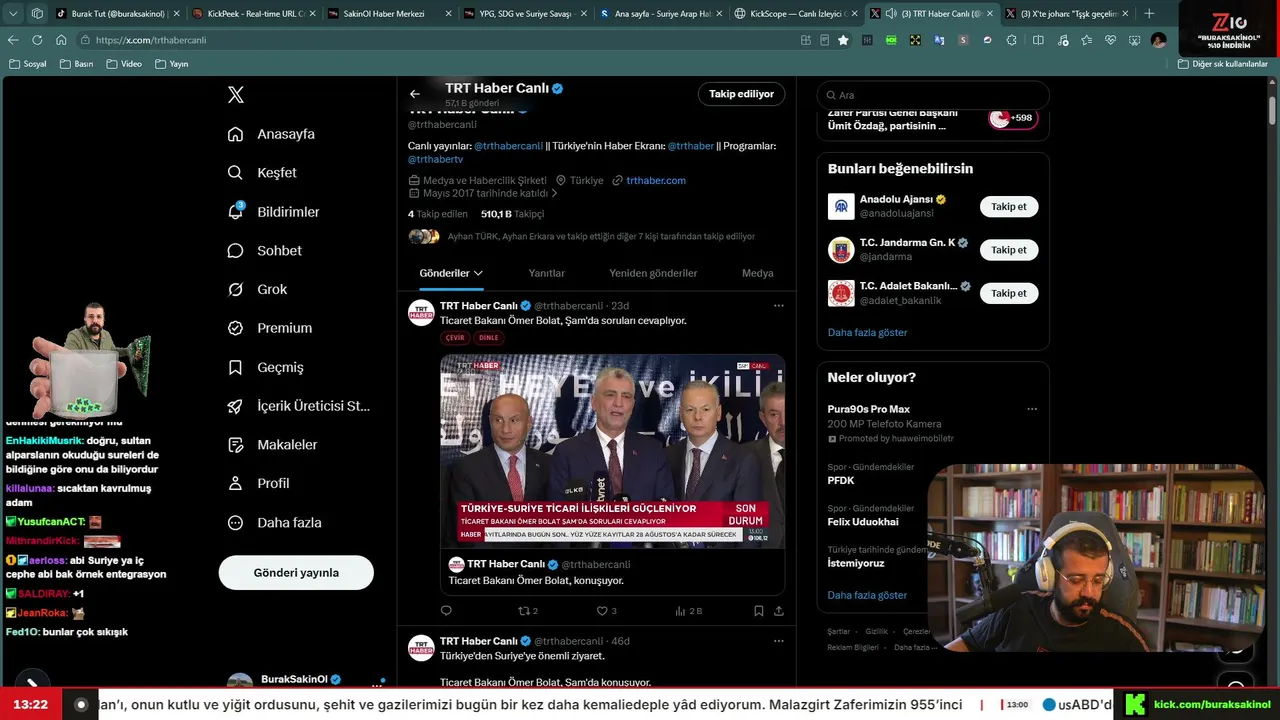Like the post with 3 likes

tap(606, 611)
